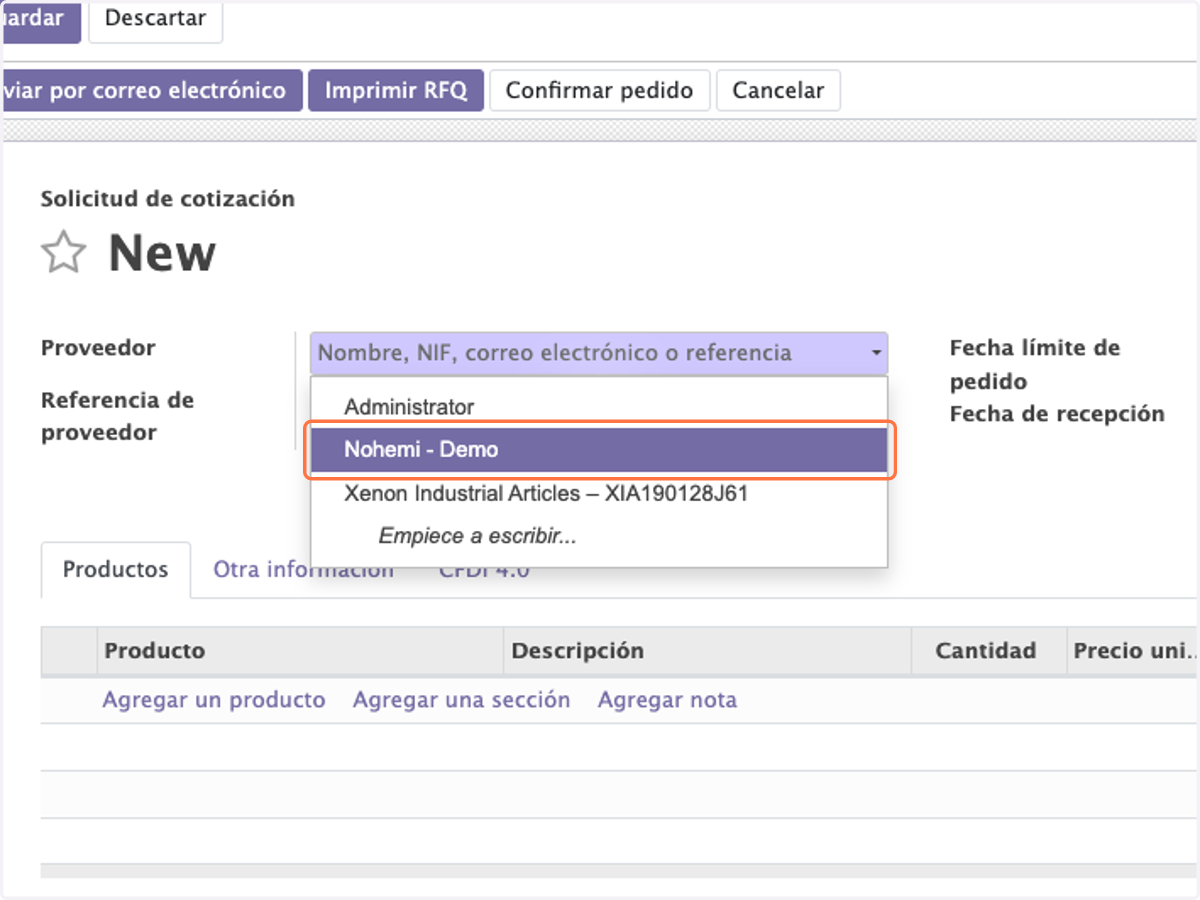Select Administrator from supplier list
This screenshot has height=900, width=1200.
tap(599, 407)
